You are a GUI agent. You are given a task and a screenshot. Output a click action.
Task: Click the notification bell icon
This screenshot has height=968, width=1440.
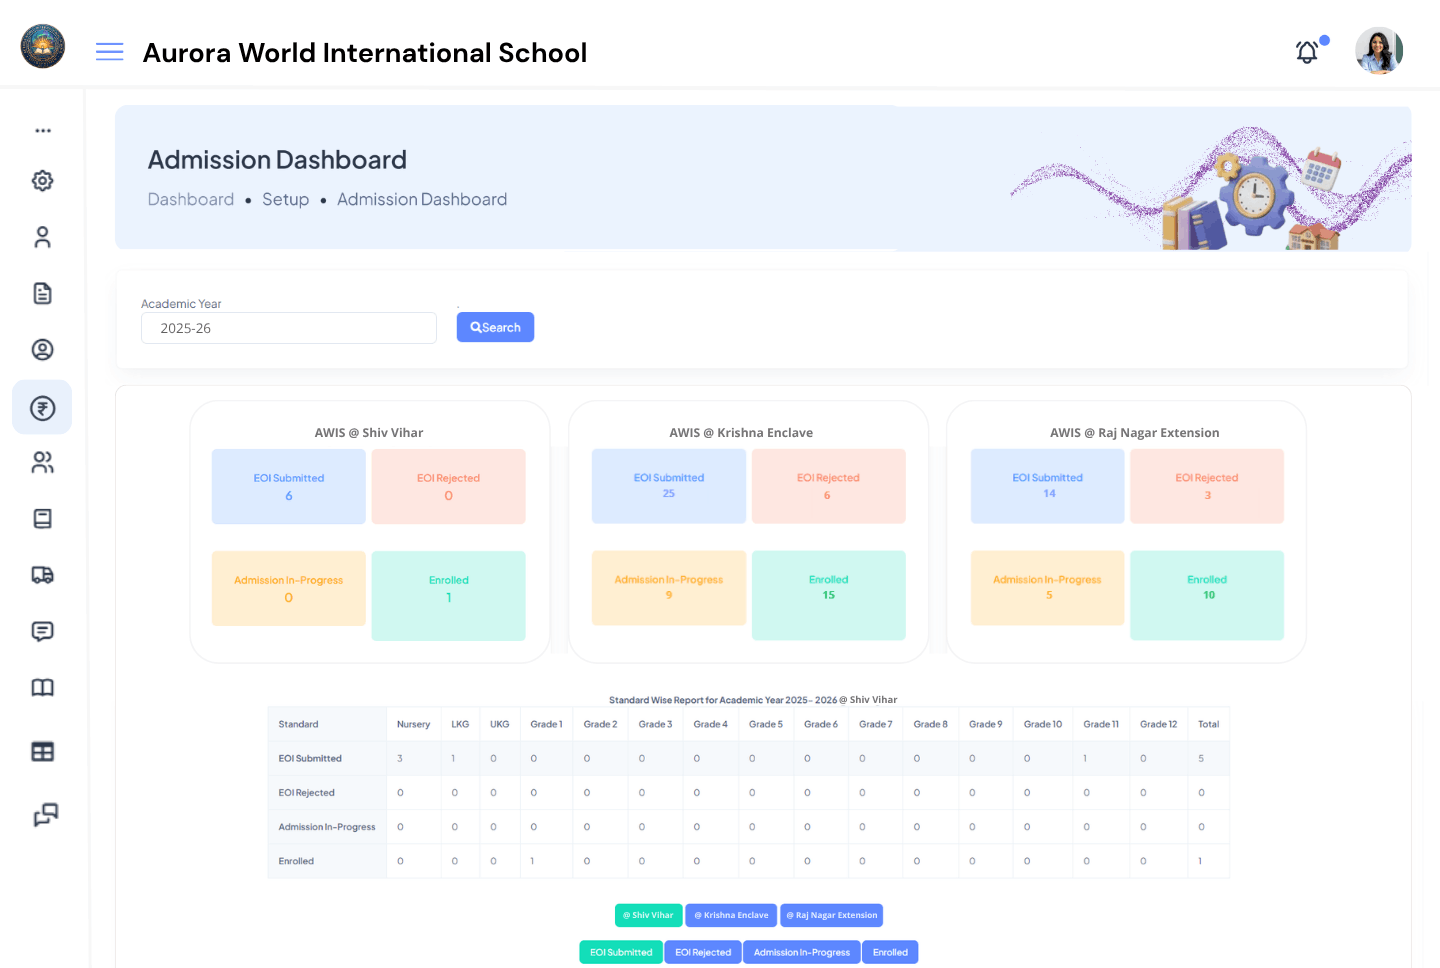pos(1307,51)
